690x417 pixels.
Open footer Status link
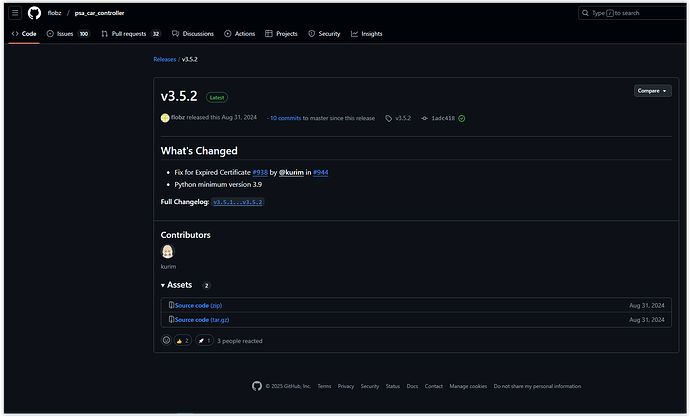click(x=393, y=386)
